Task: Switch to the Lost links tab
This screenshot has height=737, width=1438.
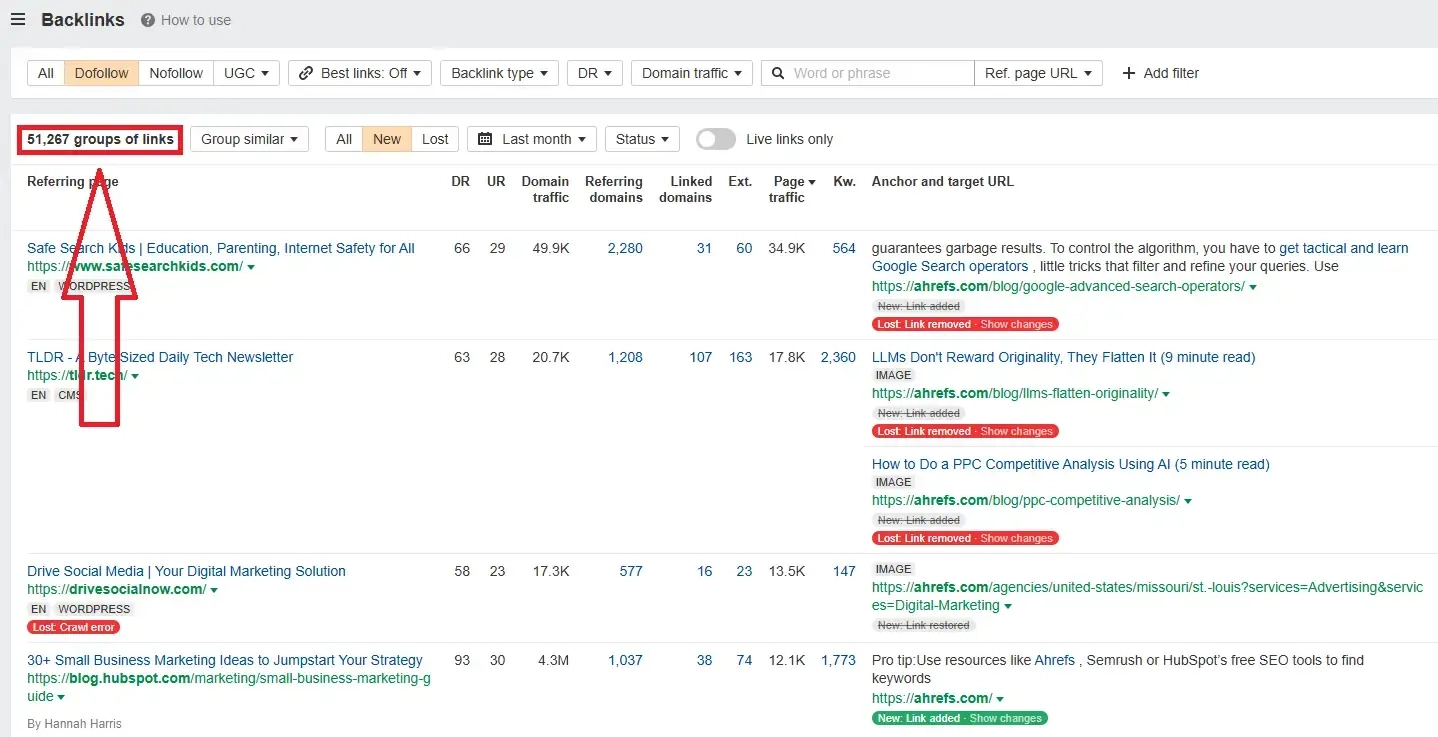Action: pyautogui.click(x=435, y=139)
